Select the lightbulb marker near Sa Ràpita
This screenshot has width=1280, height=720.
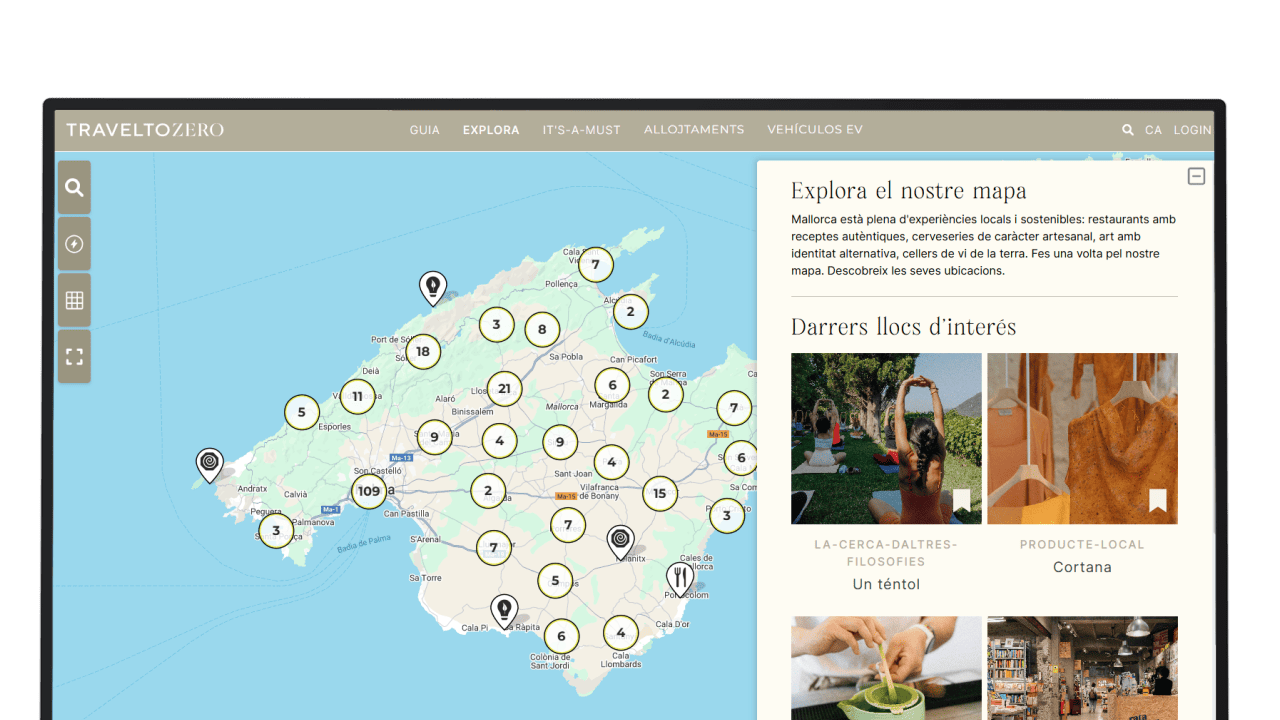504,611
